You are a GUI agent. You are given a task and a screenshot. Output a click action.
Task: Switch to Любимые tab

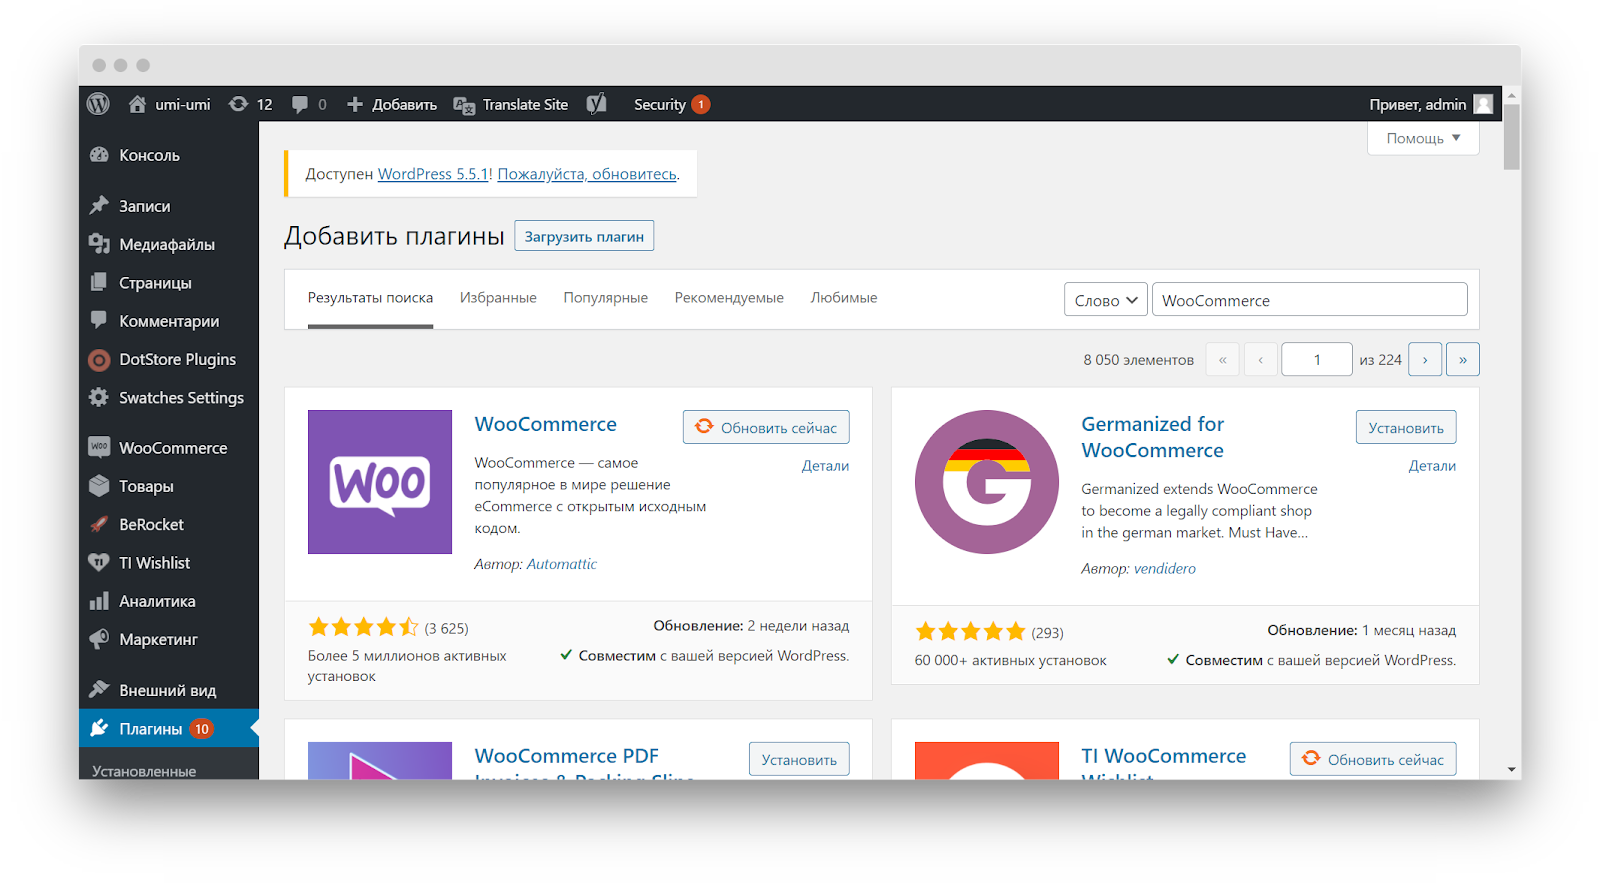844,298
